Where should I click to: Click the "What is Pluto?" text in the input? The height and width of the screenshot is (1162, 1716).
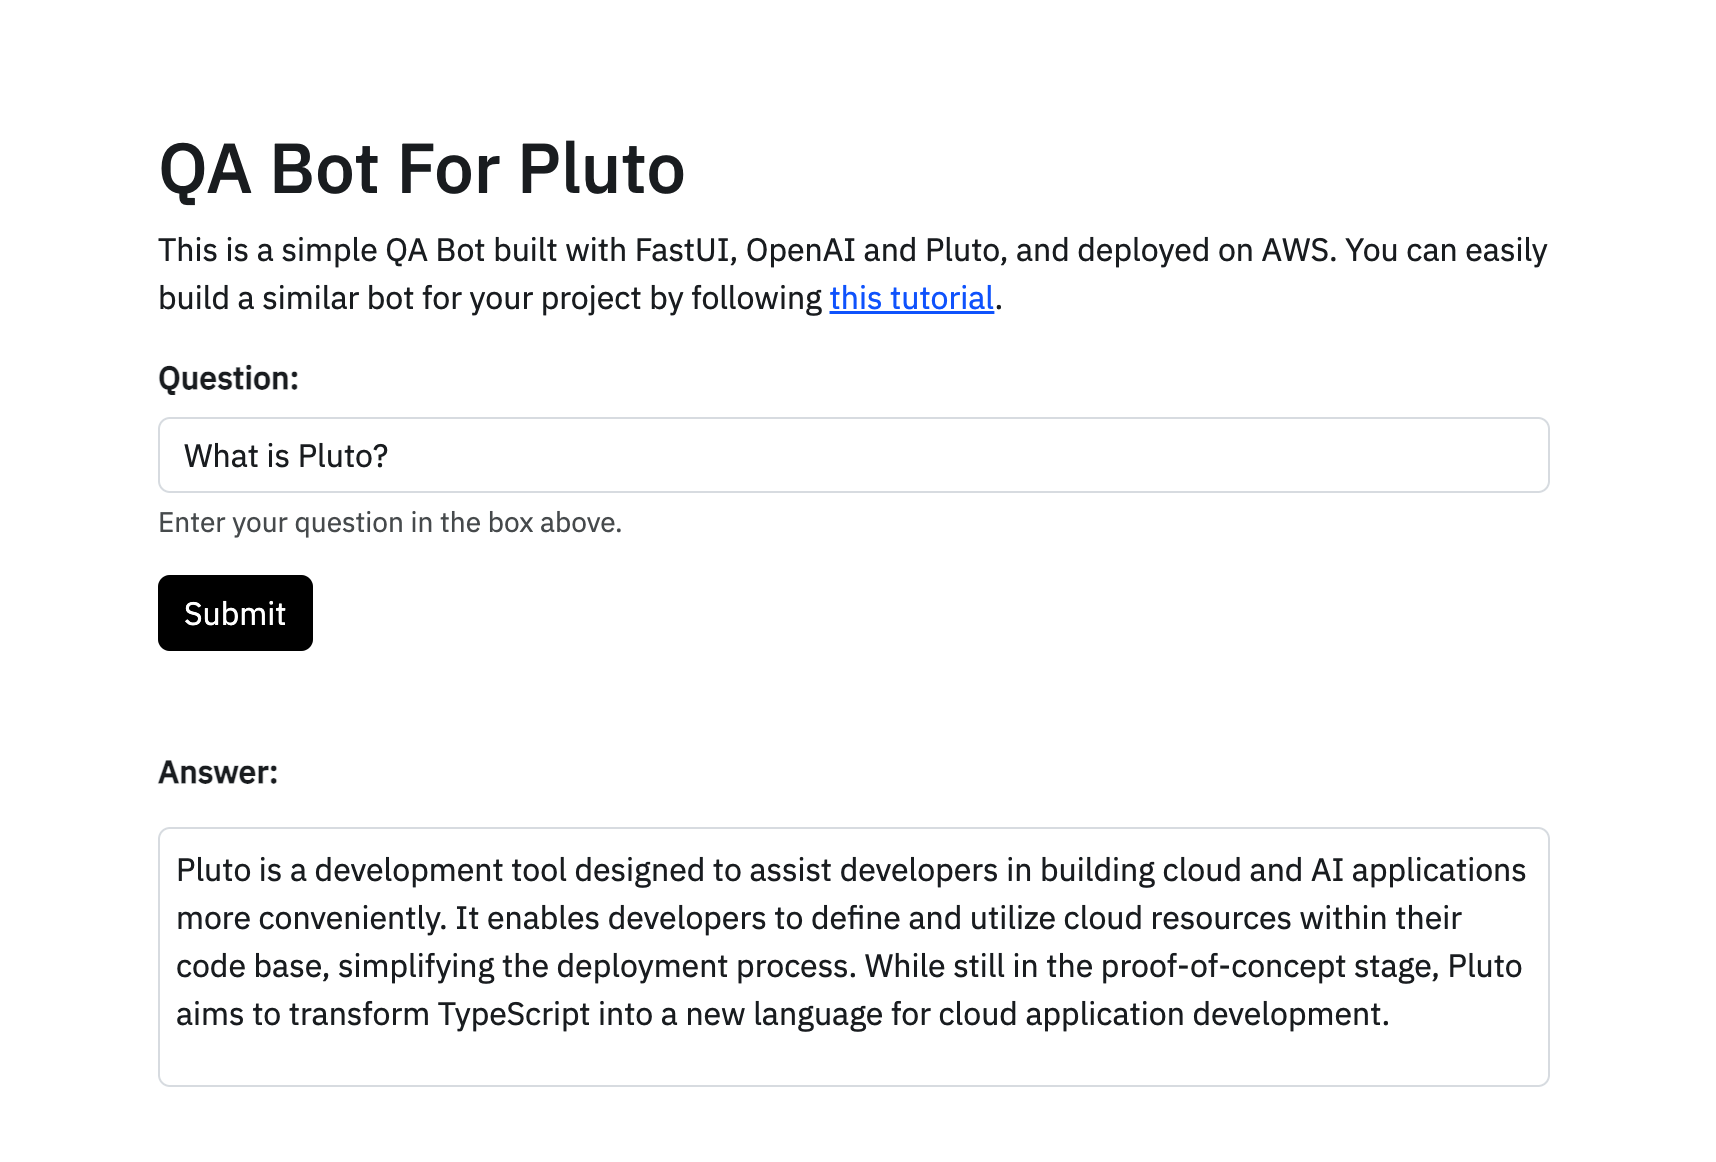[x=286, y=456]
